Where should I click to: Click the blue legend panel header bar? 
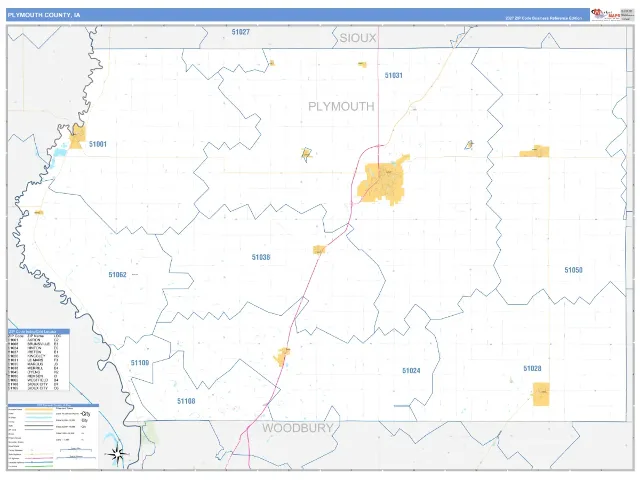coord(53,405)
